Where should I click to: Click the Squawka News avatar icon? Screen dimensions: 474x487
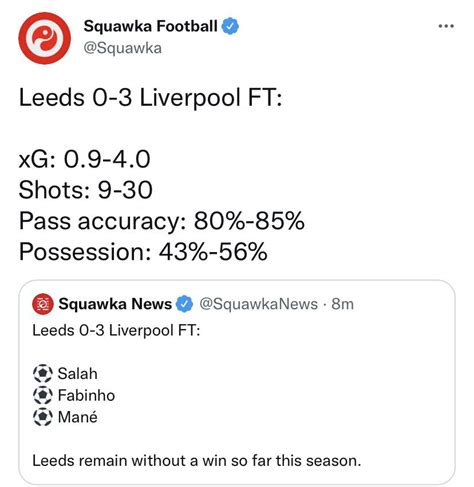click(43, 304)
